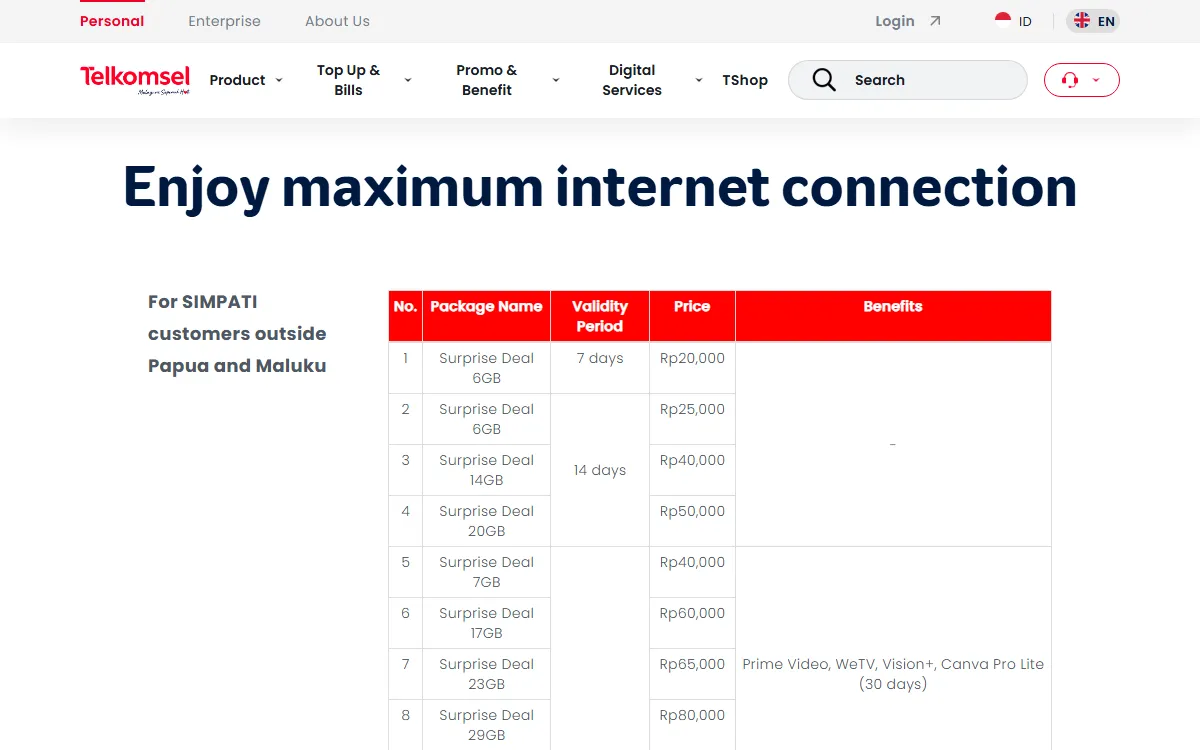The image size is (1200, 750).
Task: Switch to the Enterprise tab
Action: tap(224, 21)
